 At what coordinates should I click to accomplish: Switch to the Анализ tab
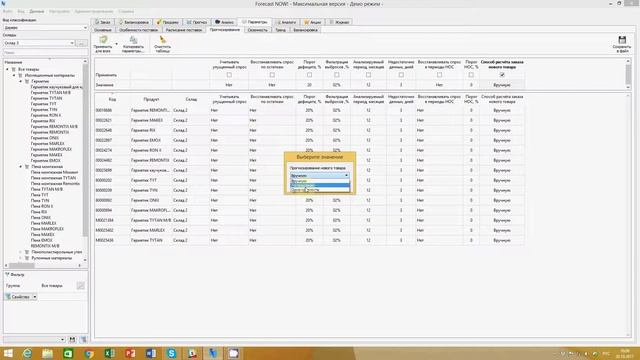tap(224, 22)
